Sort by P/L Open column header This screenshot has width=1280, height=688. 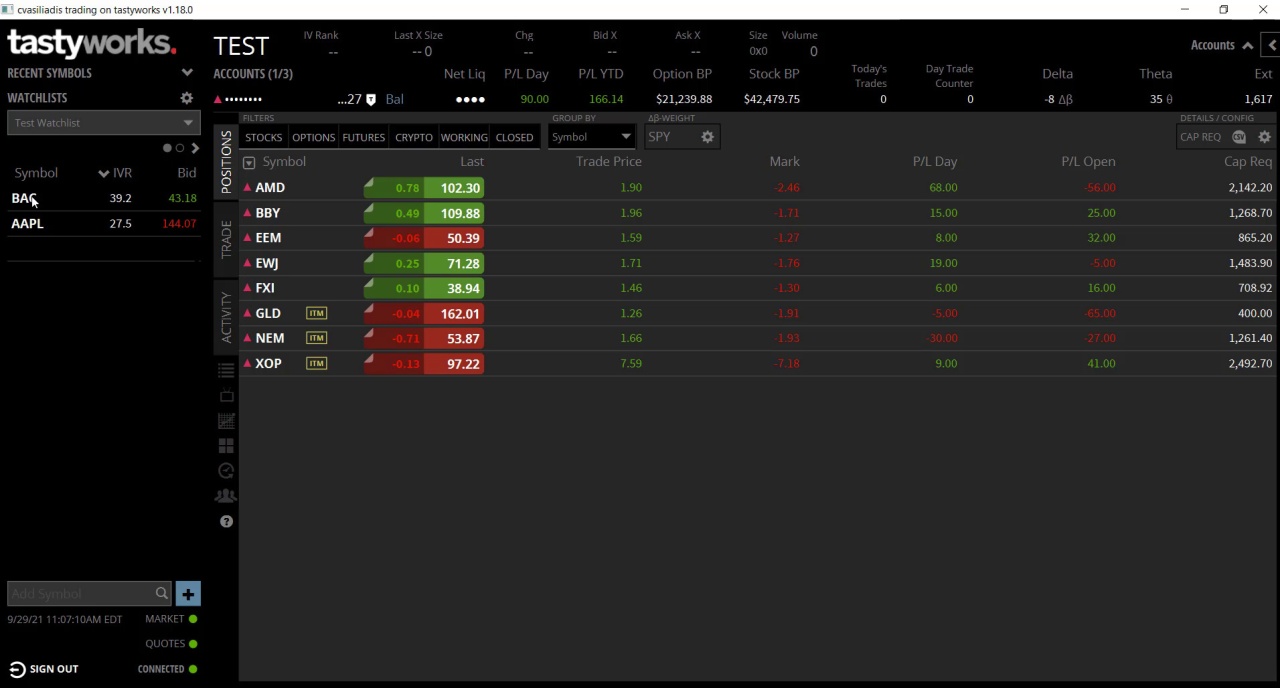[x=1088, y=161]
